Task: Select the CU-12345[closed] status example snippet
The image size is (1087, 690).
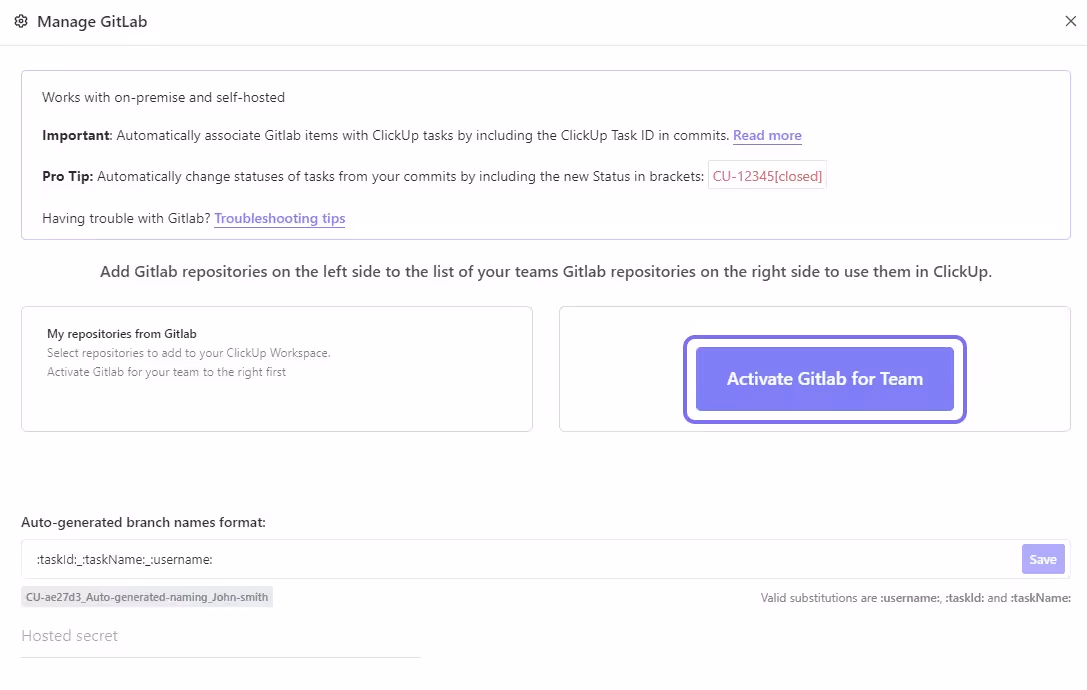Action: tap(767, 174)
